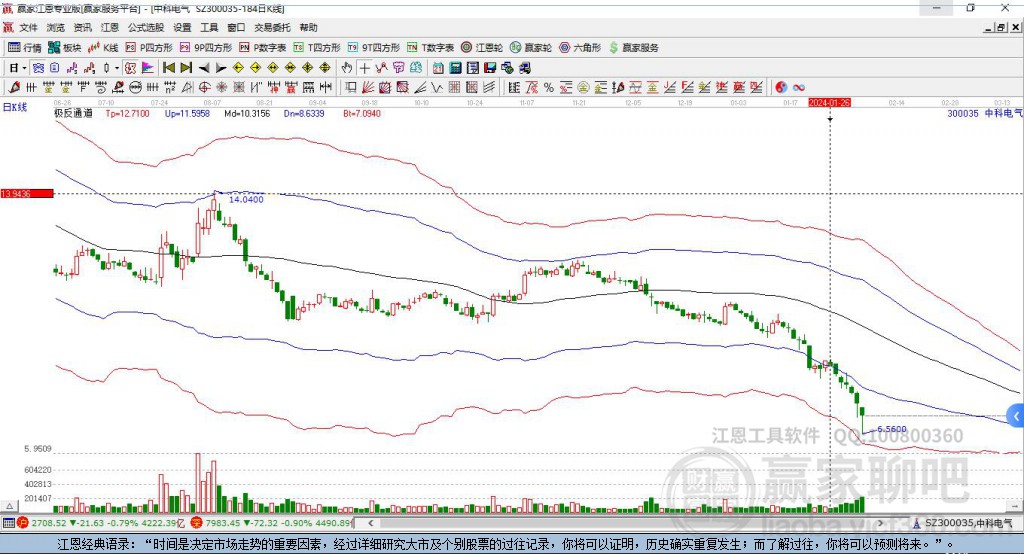Screen dimensions: 1024x554
Task: Launch the 江恩轮 Gann wheel
Action: 482,48
